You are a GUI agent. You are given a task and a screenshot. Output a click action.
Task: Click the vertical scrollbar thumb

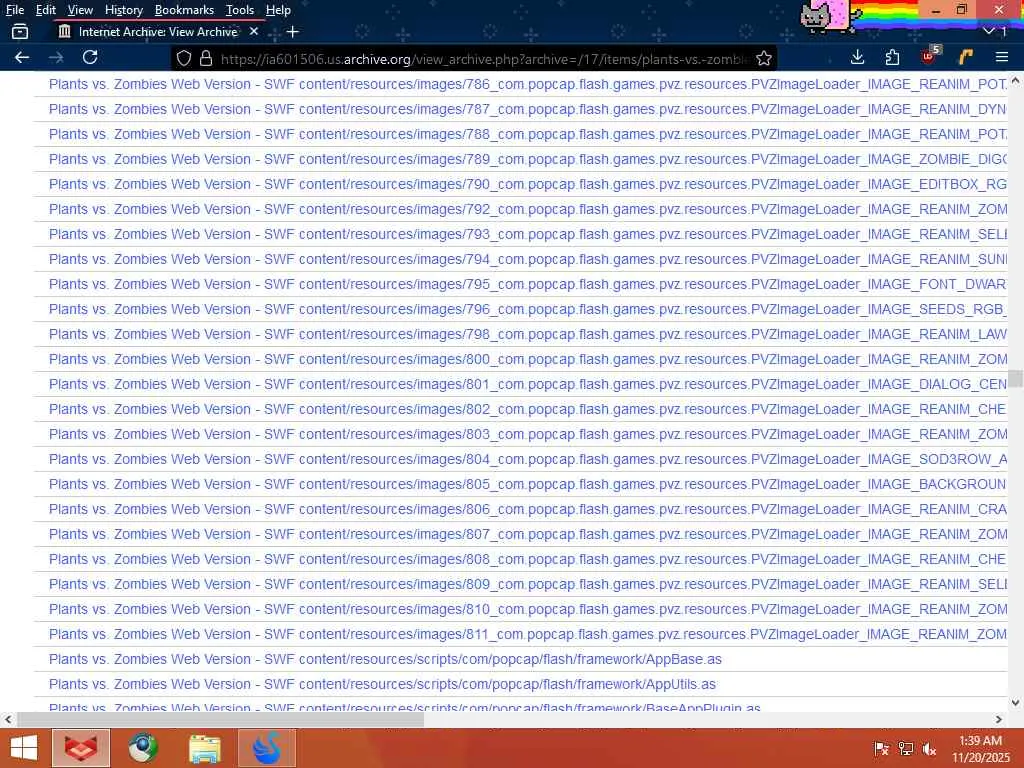point(1016,379)
